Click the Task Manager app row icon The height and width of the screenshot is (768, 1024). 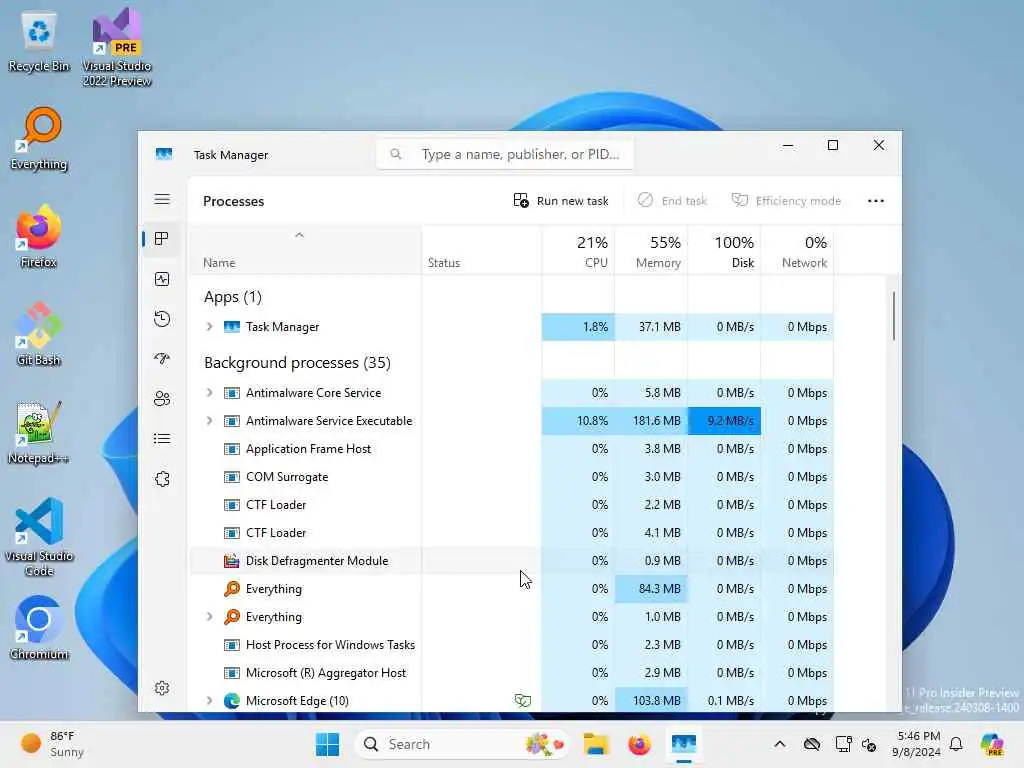[x=231, y=327]
